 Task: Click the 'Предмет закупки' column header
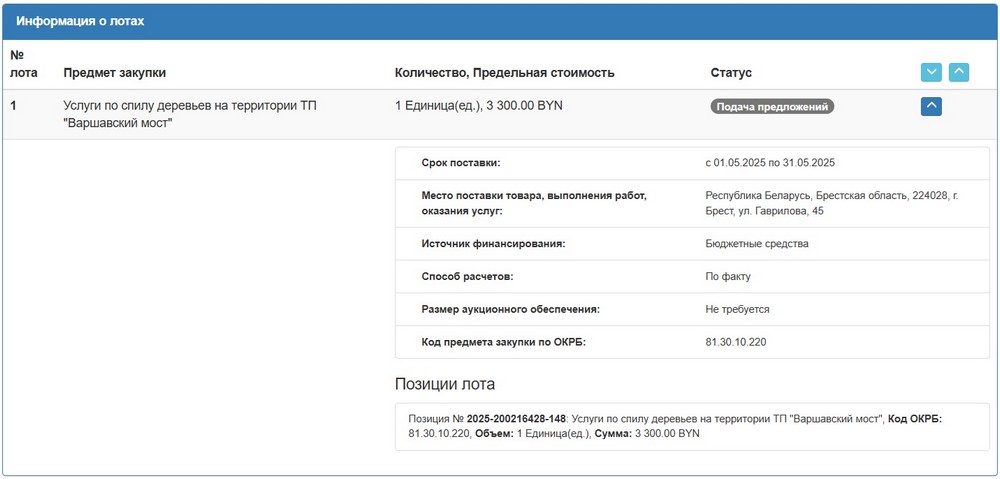point(114,73)
